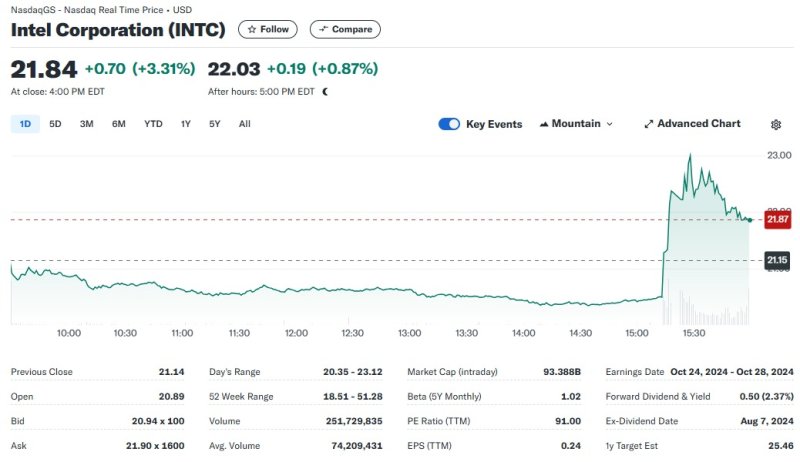800x462 pixels.
Task: Click the chart settings gear icon
Action: pyautogui.click(x=776, y=124)
